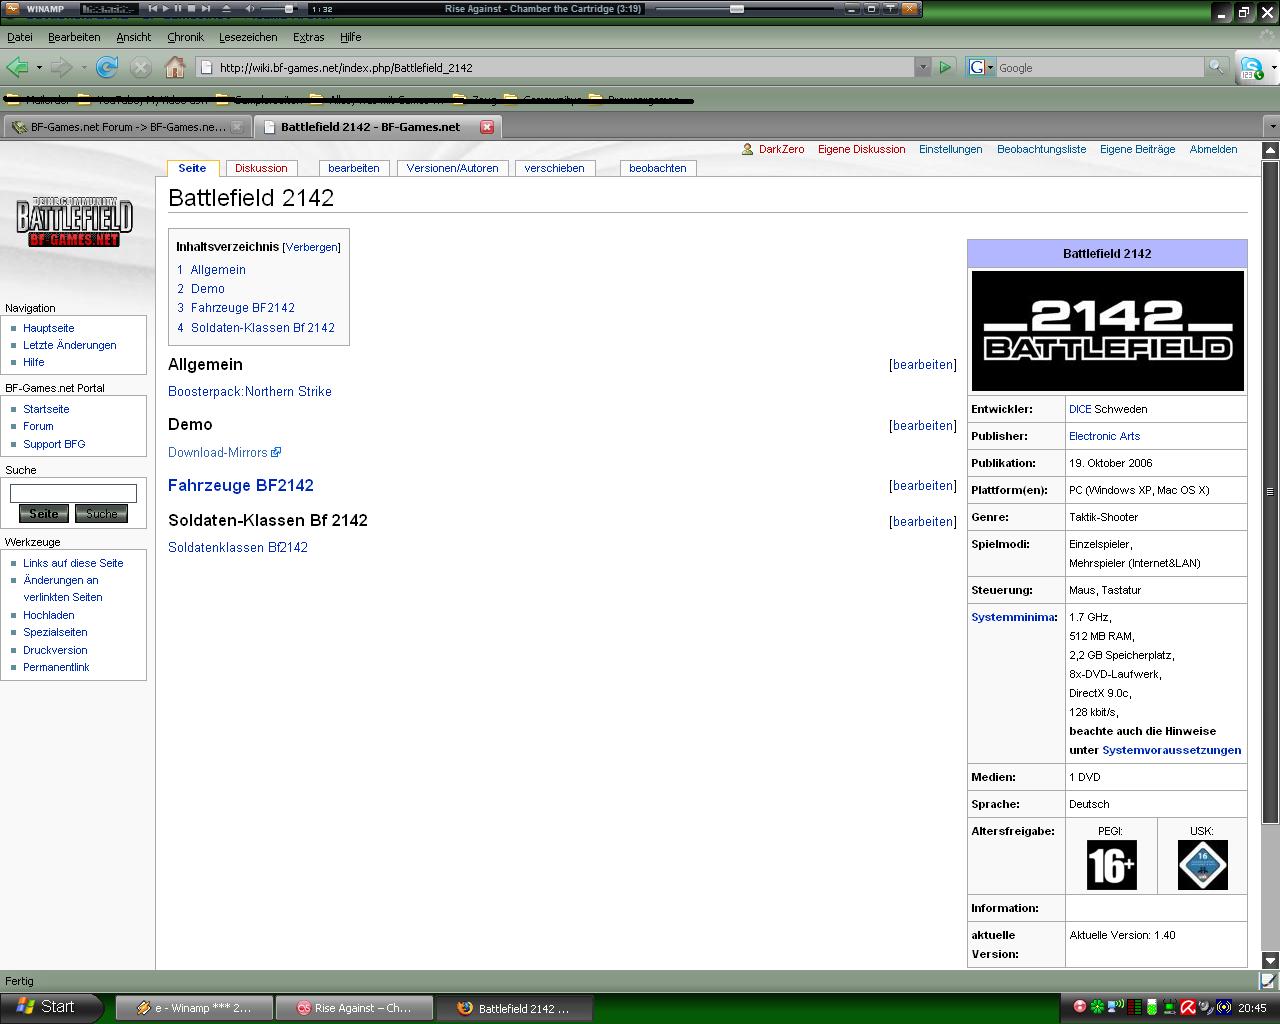Click the Skype toolbar icon
Screen dimensions: 1280x1024
1251,67
